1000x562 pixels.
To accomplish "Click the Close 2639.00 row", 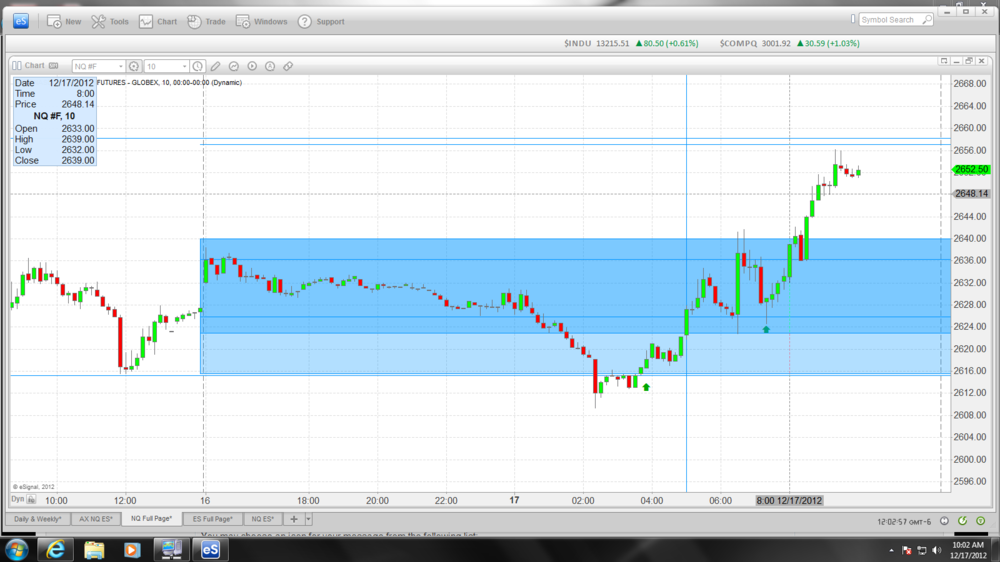I will (54, 161).
